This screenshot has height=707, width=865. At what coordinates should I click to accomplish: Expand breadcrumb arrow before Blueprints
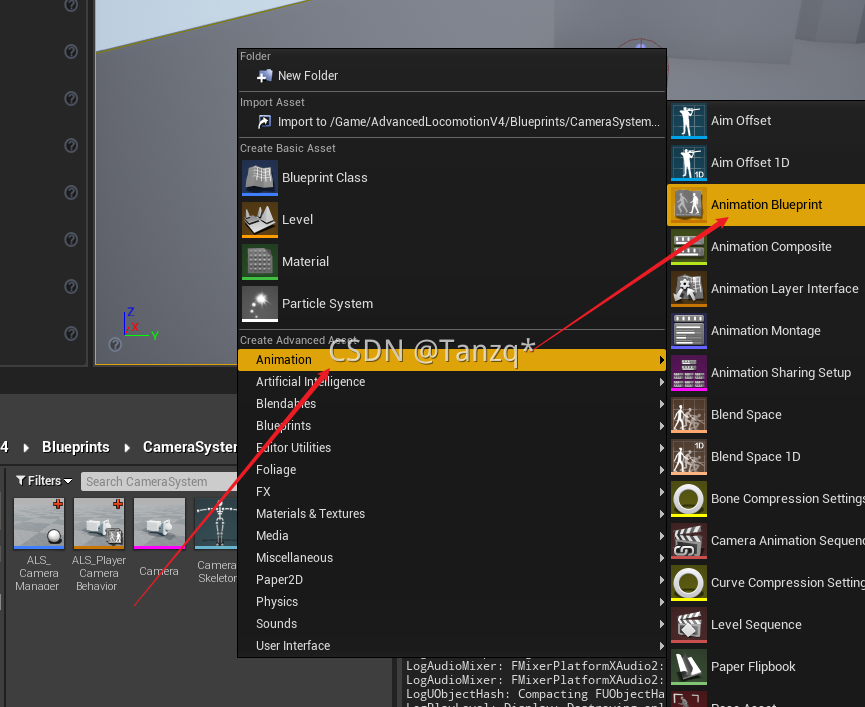click(26, 448)
